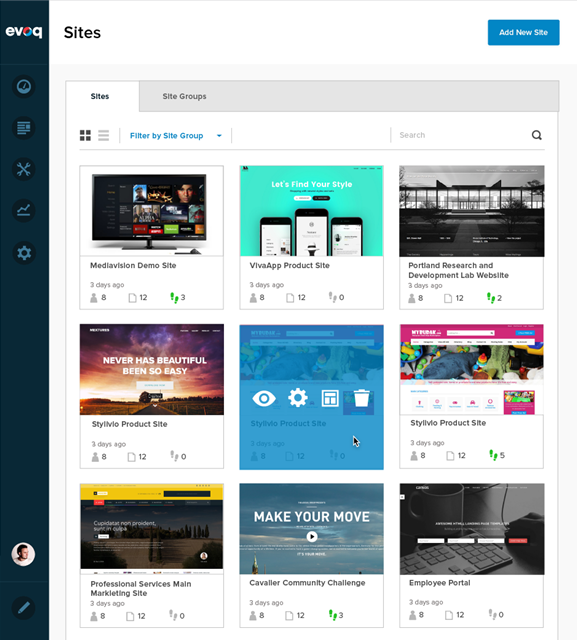Open the sunset Stylivio Product Site thumbnail
577x640 pixels.
152,369
